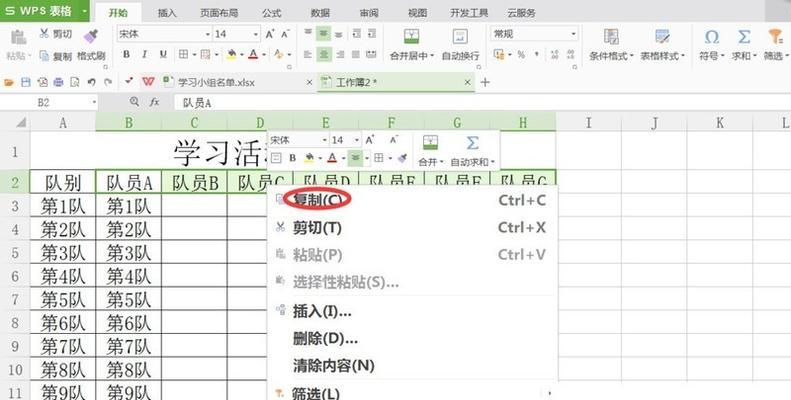Select the Format Painter (格式刷) brush
The width and height of the screenshot is (791, 400).
click(91, 35)
